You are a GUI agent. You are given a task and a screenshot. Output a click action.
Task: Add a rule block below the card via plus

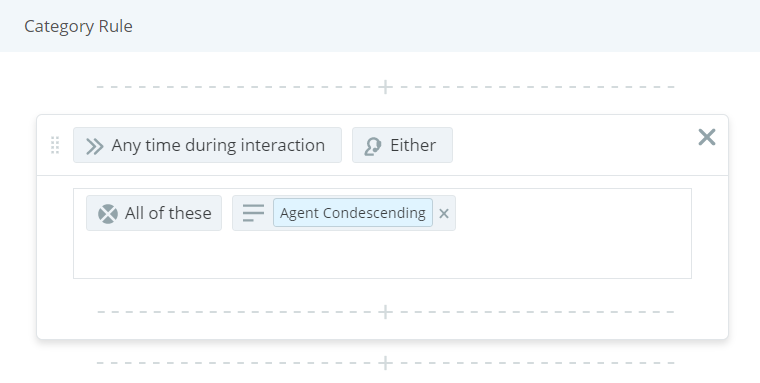point(385,363)
